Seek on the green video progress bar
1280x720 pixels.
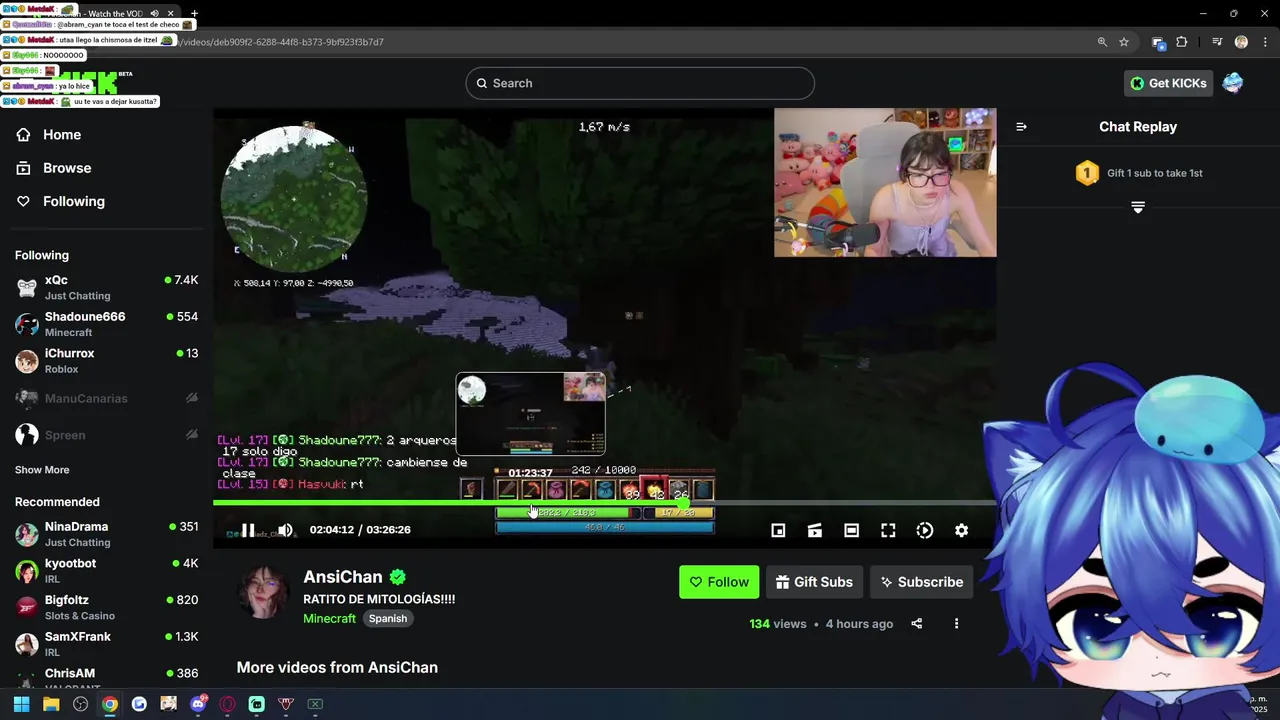(605, 503)
